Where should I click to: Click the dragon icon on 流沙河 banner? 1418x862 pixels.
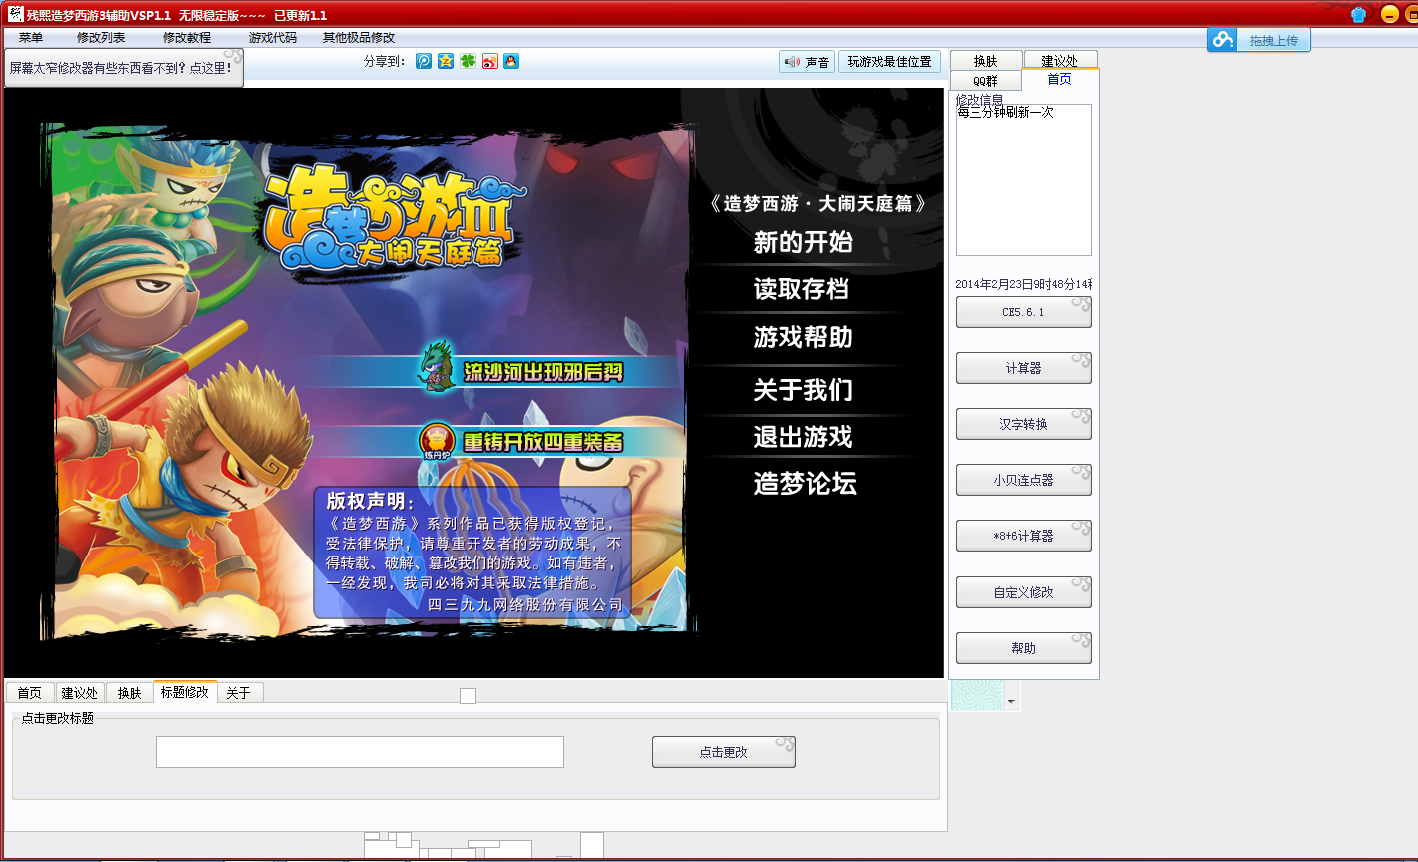point(436,366)
